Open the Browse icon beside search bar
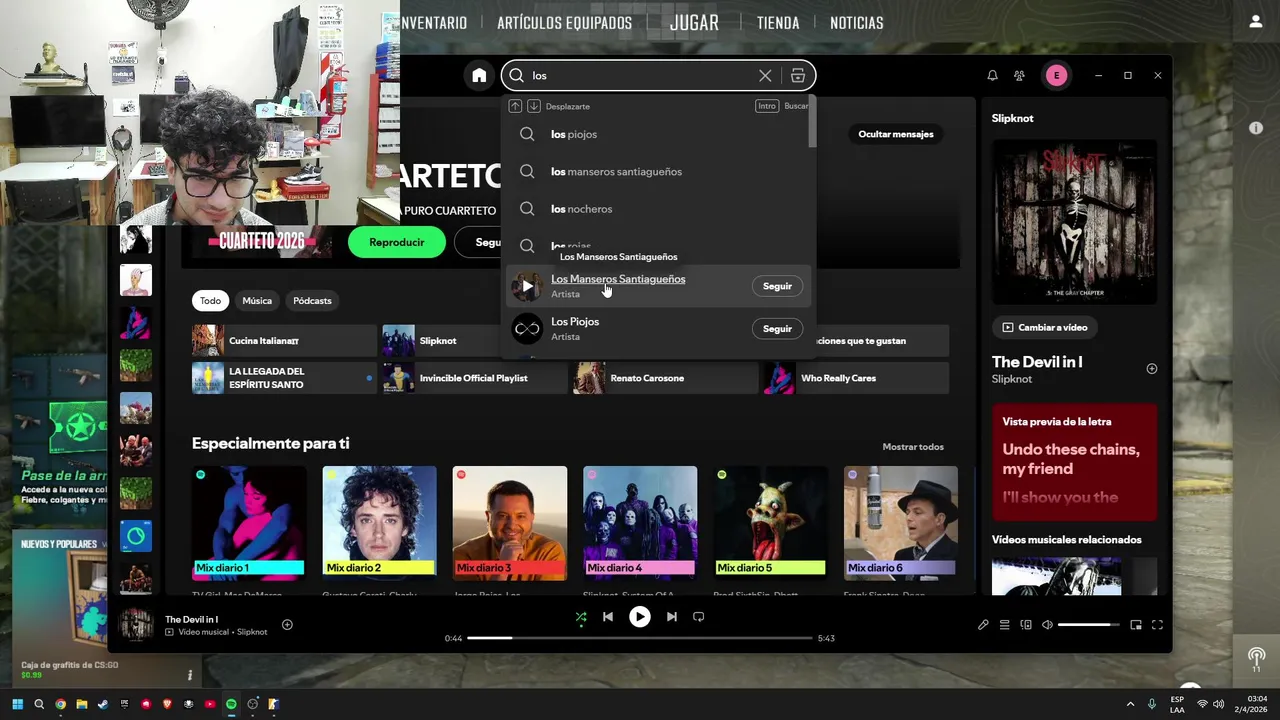Screen dimensions: 1280x720 798,75
